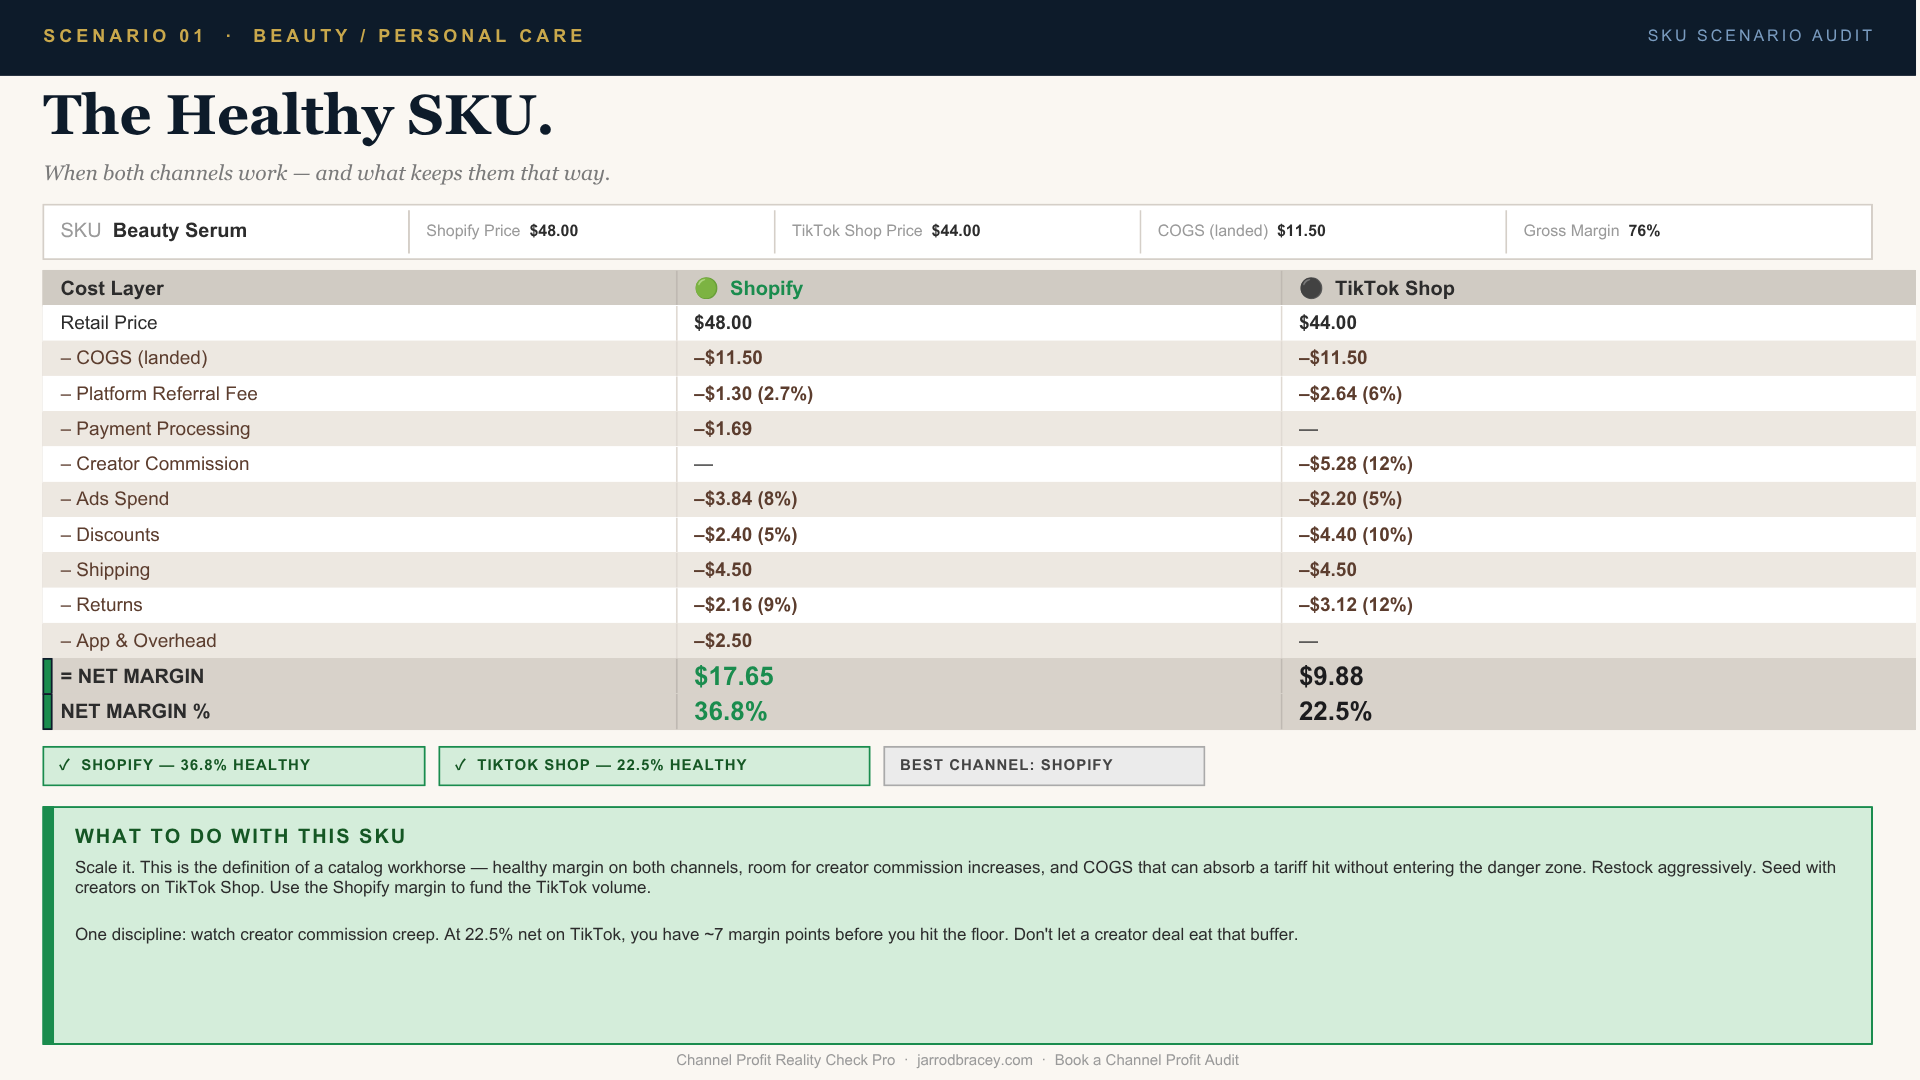Click the Platform Referral Fee row label
Screen dimensions: 1920x1080
click(159, 394)
